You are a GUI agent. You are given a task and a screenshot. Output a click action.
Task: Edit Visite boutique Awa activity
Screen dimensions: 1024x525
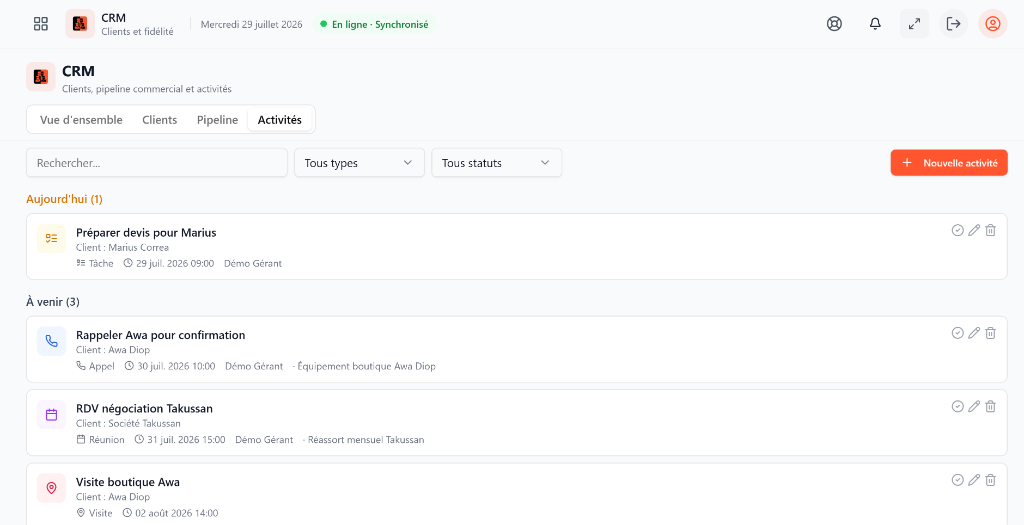(974, 480)
